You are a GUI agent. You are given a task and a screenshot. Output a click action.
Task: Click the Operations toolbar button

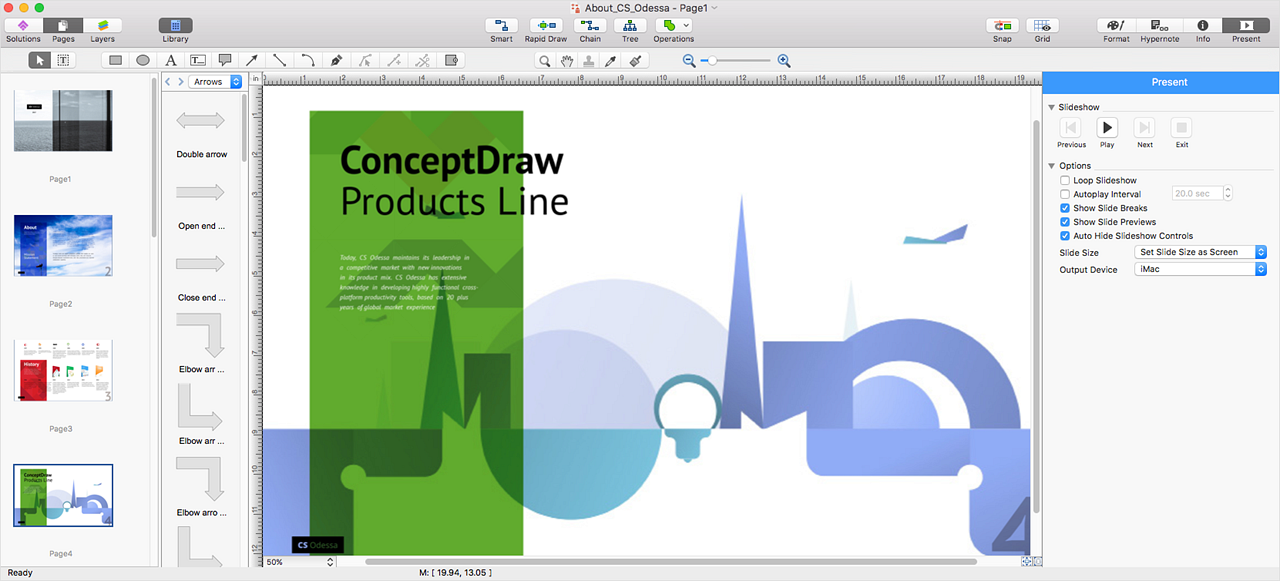[x=673, y=25]
